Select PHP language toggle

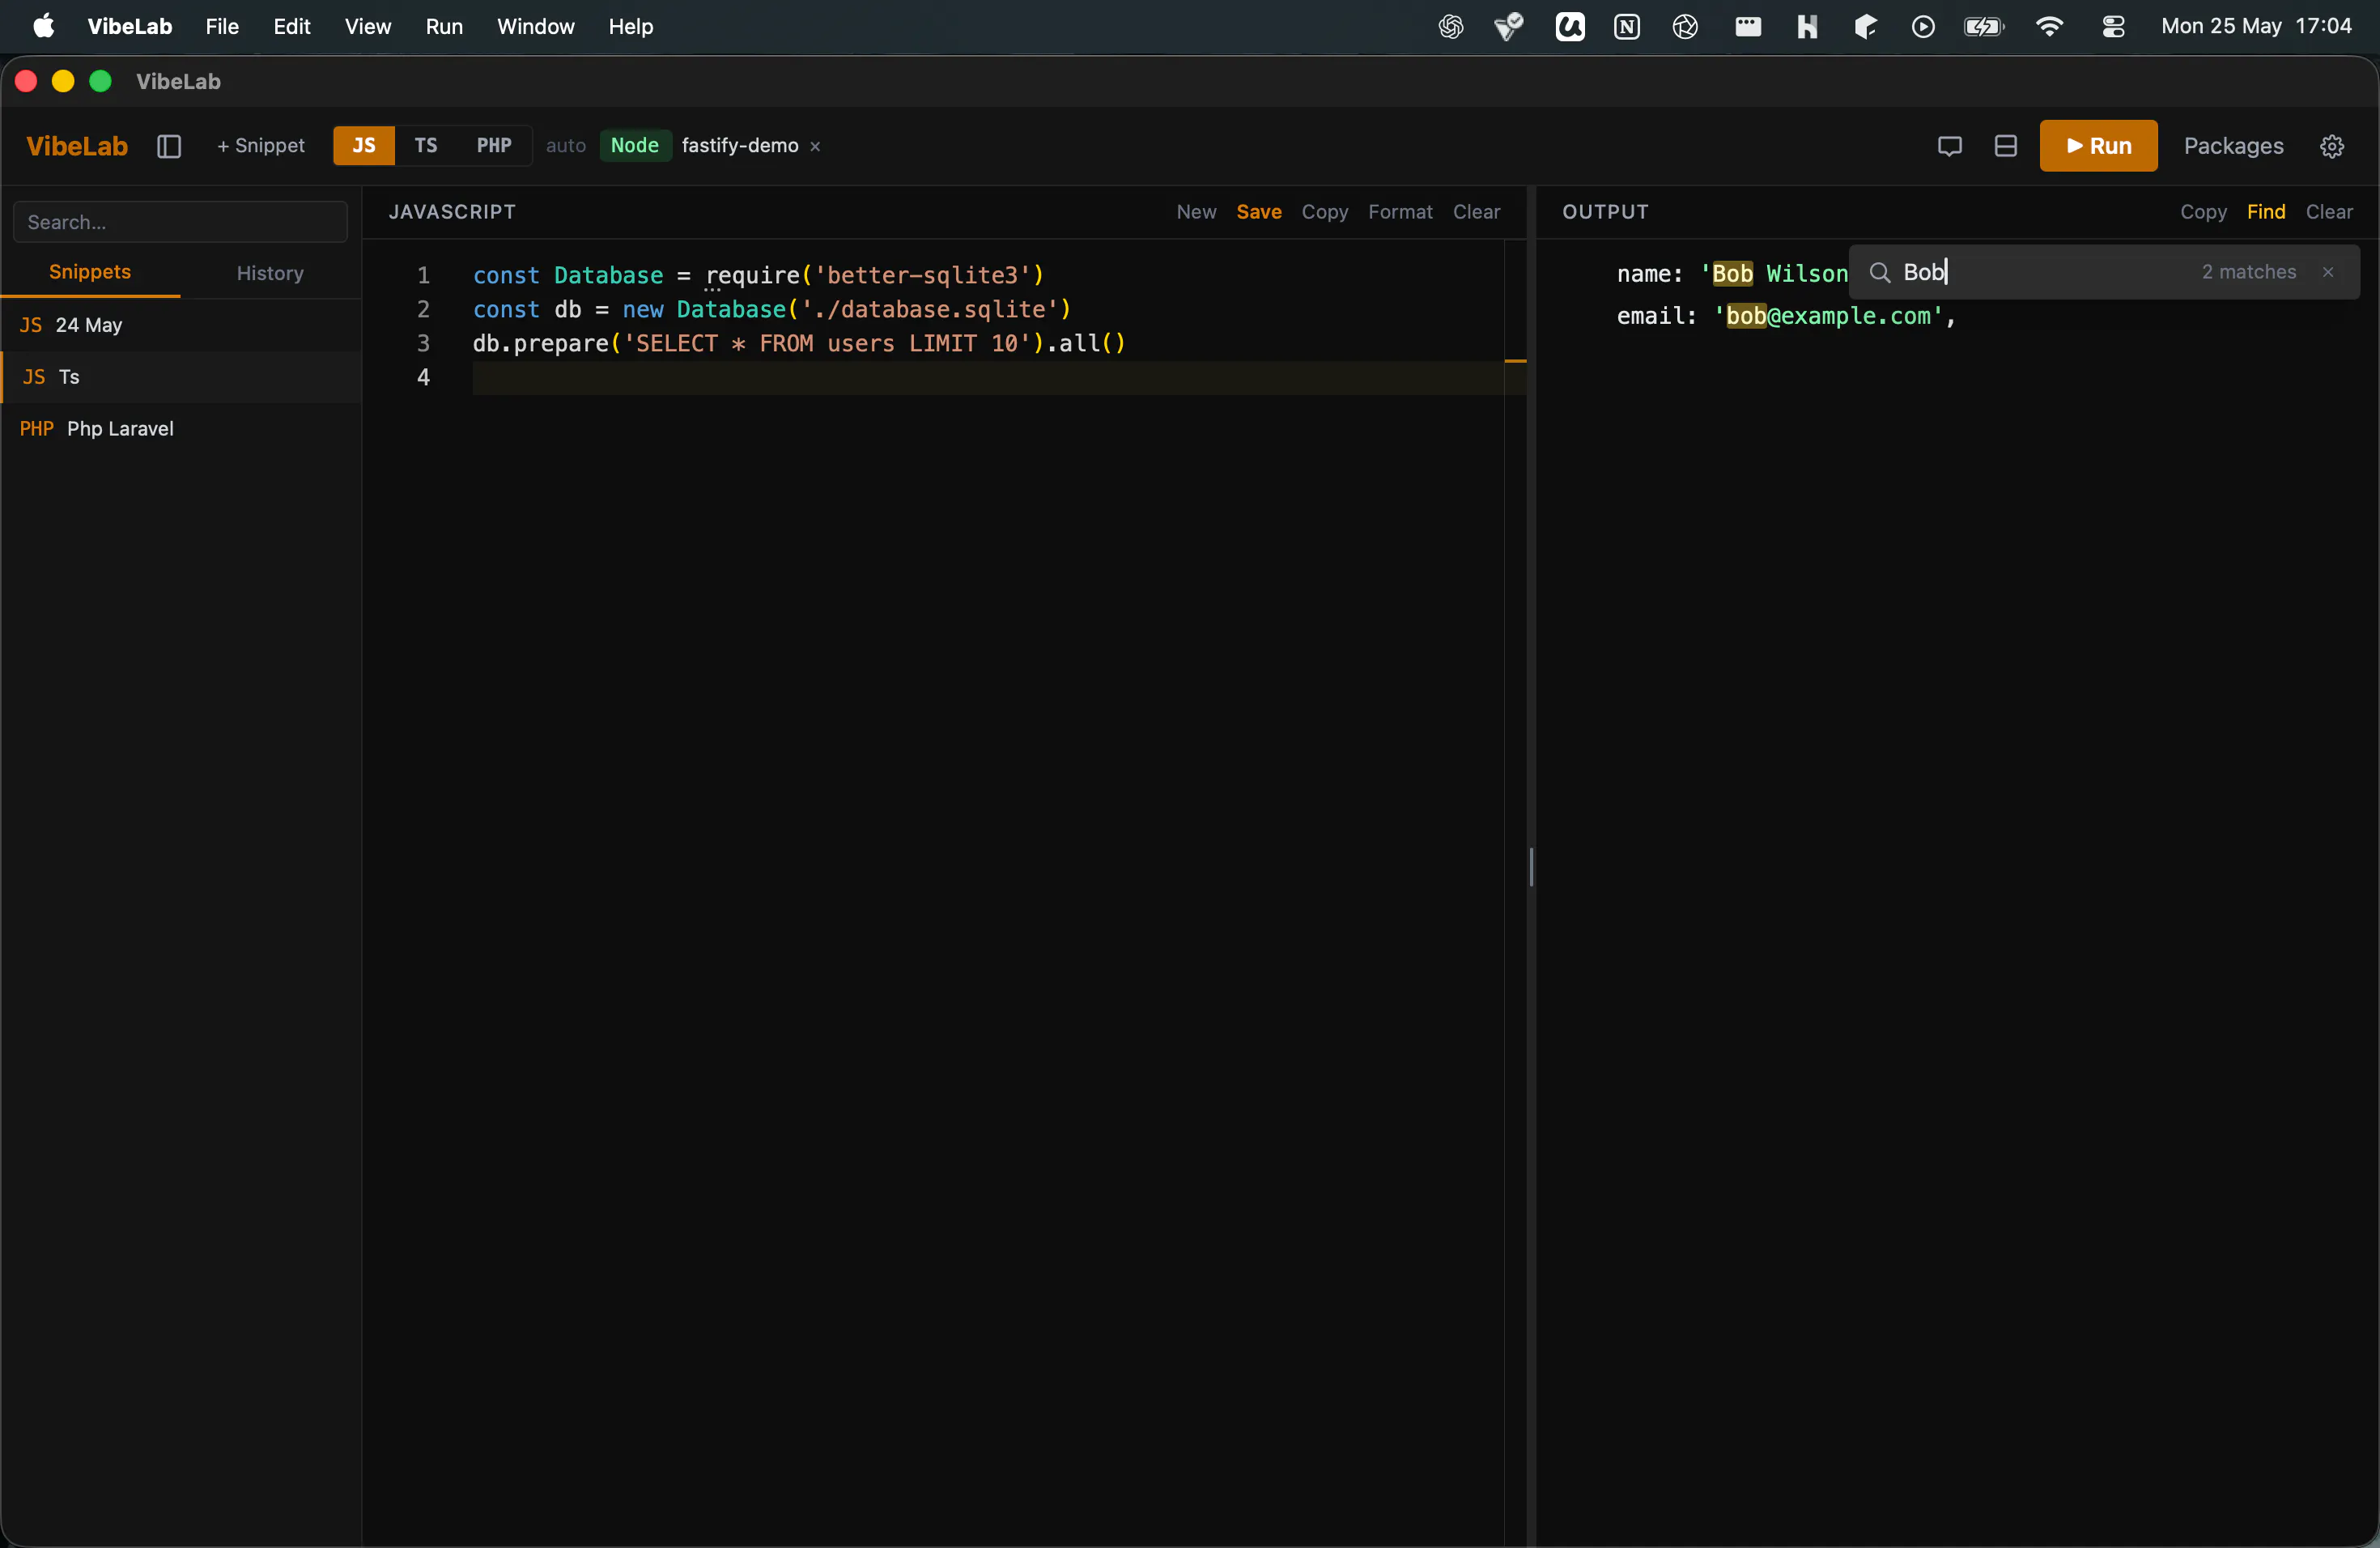tap(494, 146)
